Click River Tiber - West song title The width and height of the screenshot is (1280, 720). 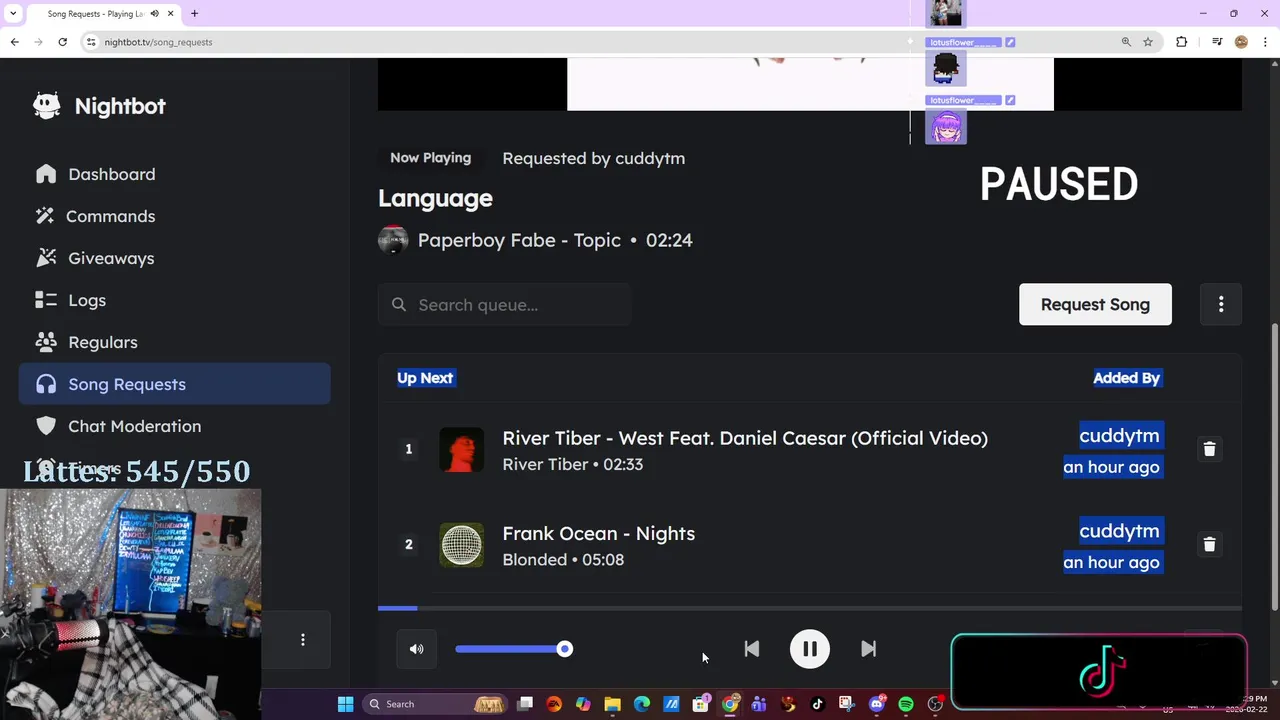coord(745,438)
